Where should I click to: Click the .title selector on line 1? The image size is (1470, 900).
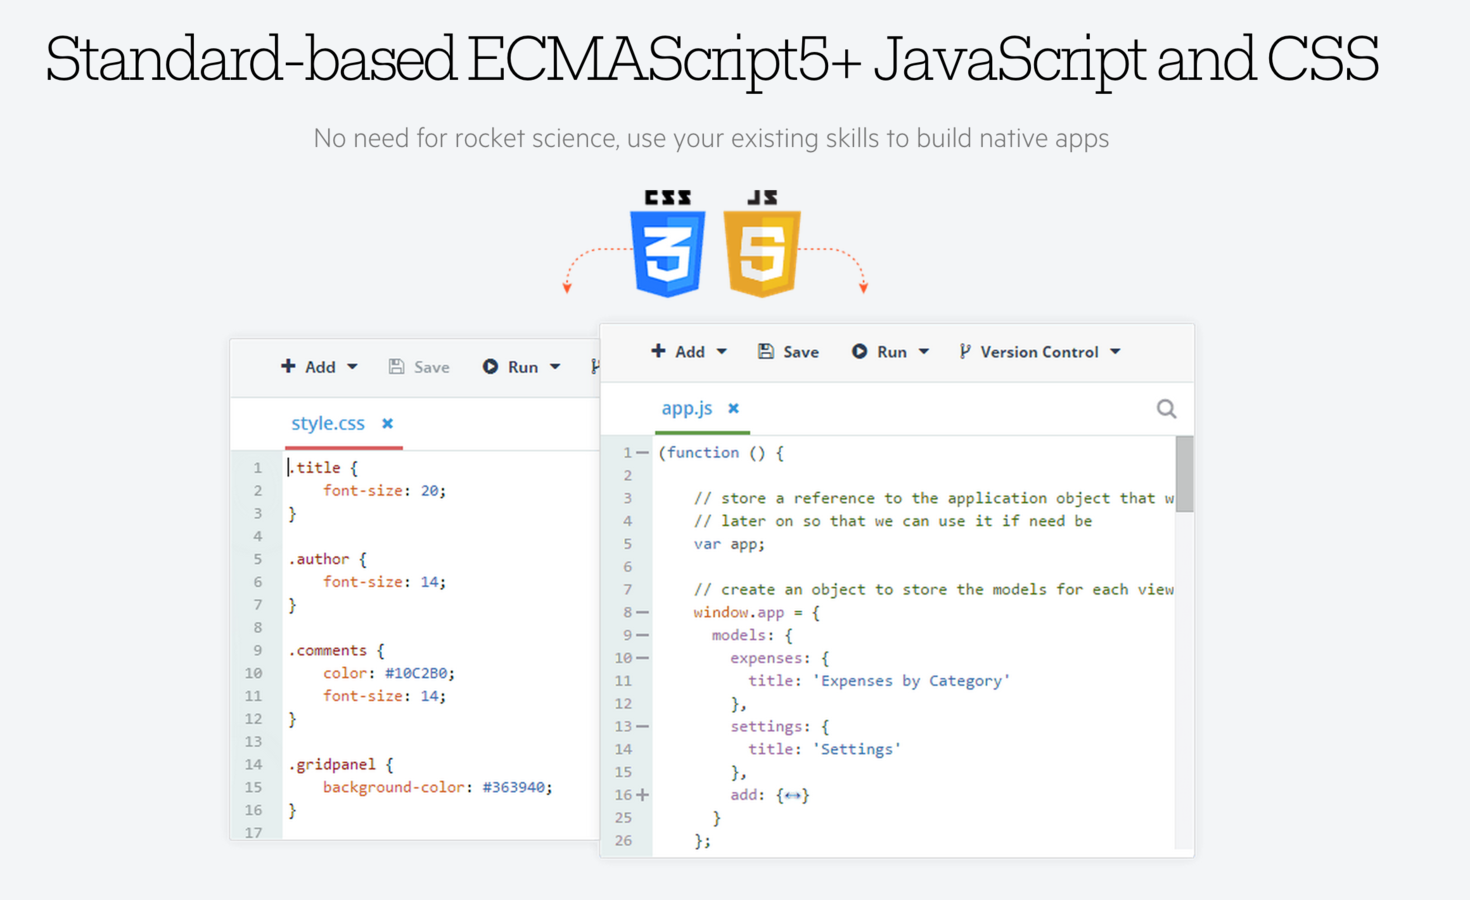click(x=315, y=468)
